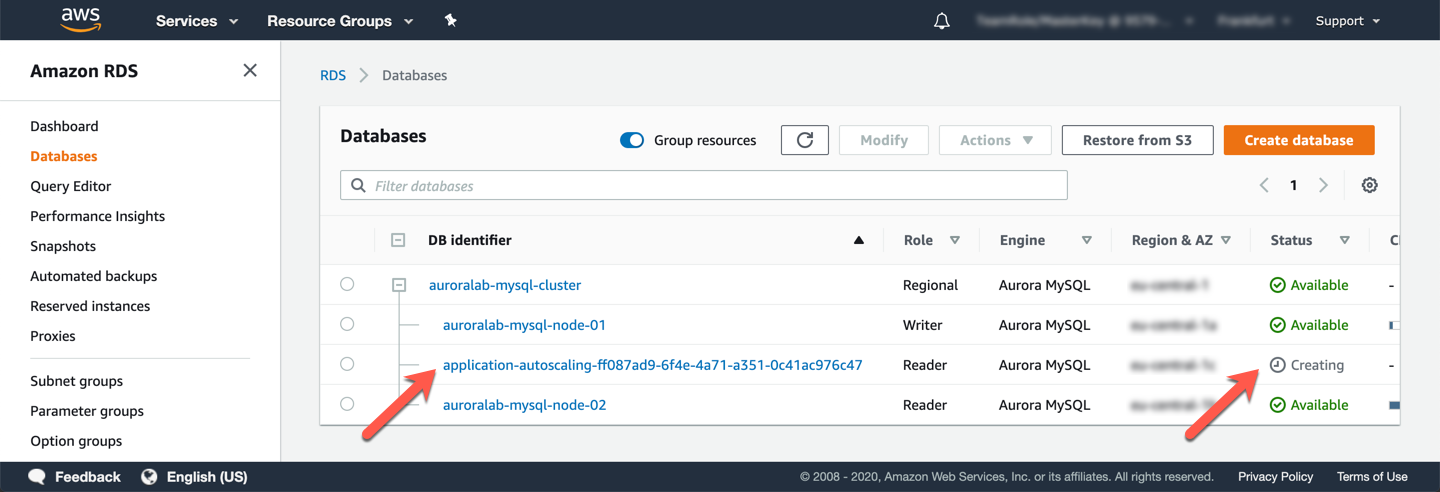The image size is (1440, 492).
Task: Refresh the databases list
Action: pyautogui.click(x=805, y=140)
